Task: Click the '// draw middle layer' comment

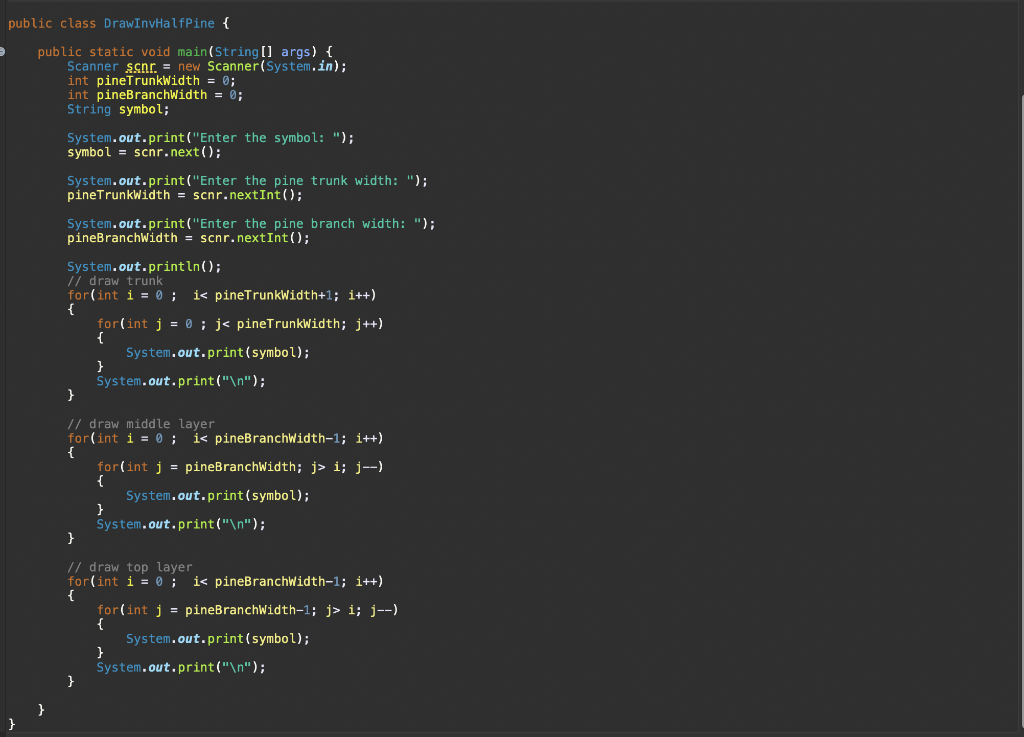Action: point(141,424)
